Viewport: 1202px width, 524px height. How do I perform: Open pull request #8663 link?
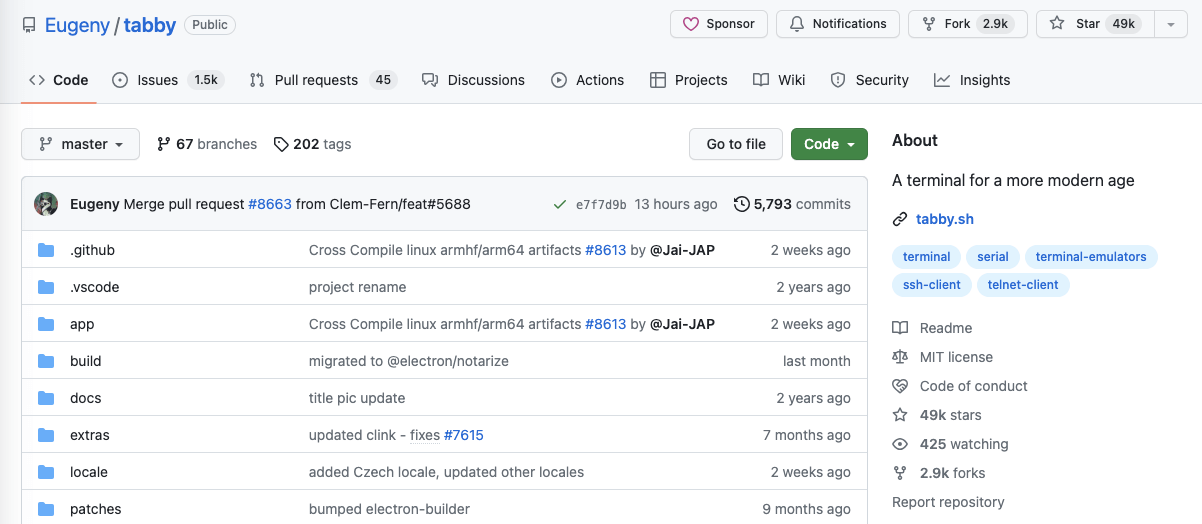pyautogui.click(x=270, y=204)
